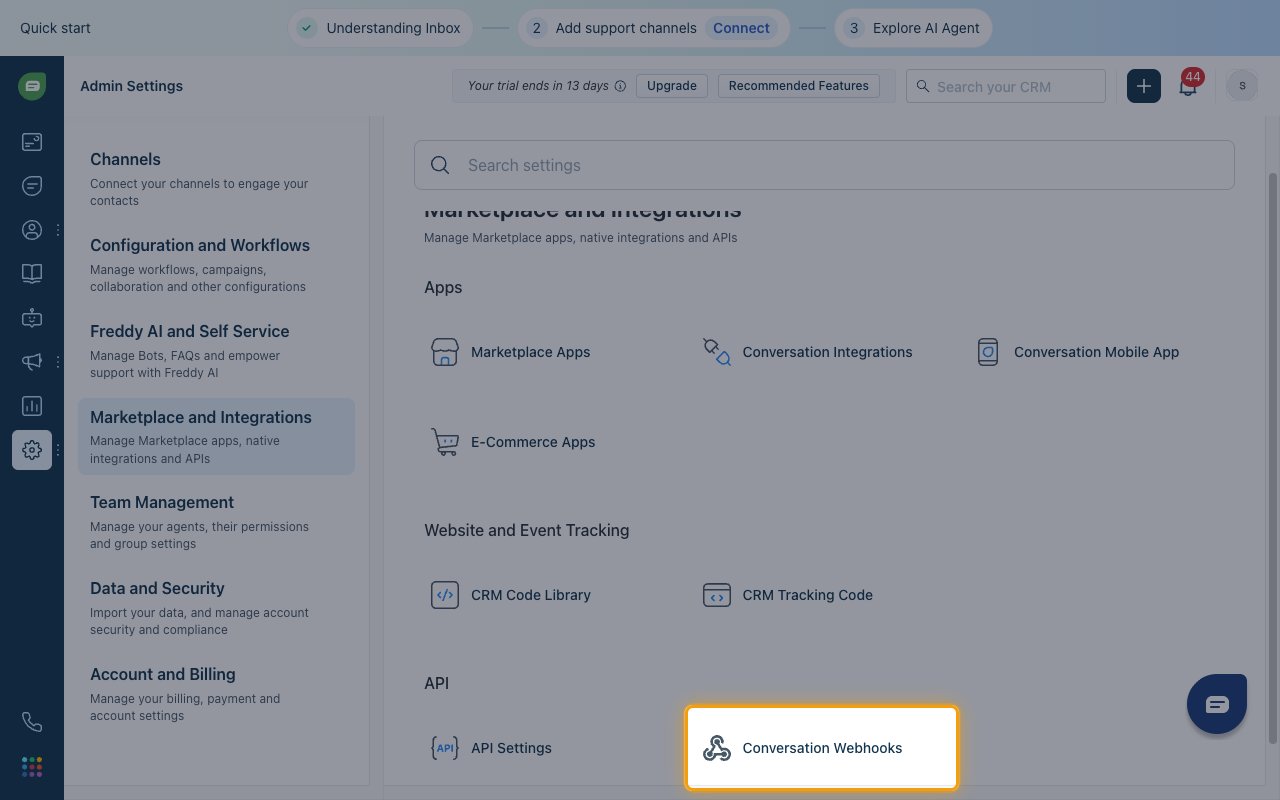
Task: Open CRM Tracking Code
Action: pyautogui.click(x=787, y=595)
